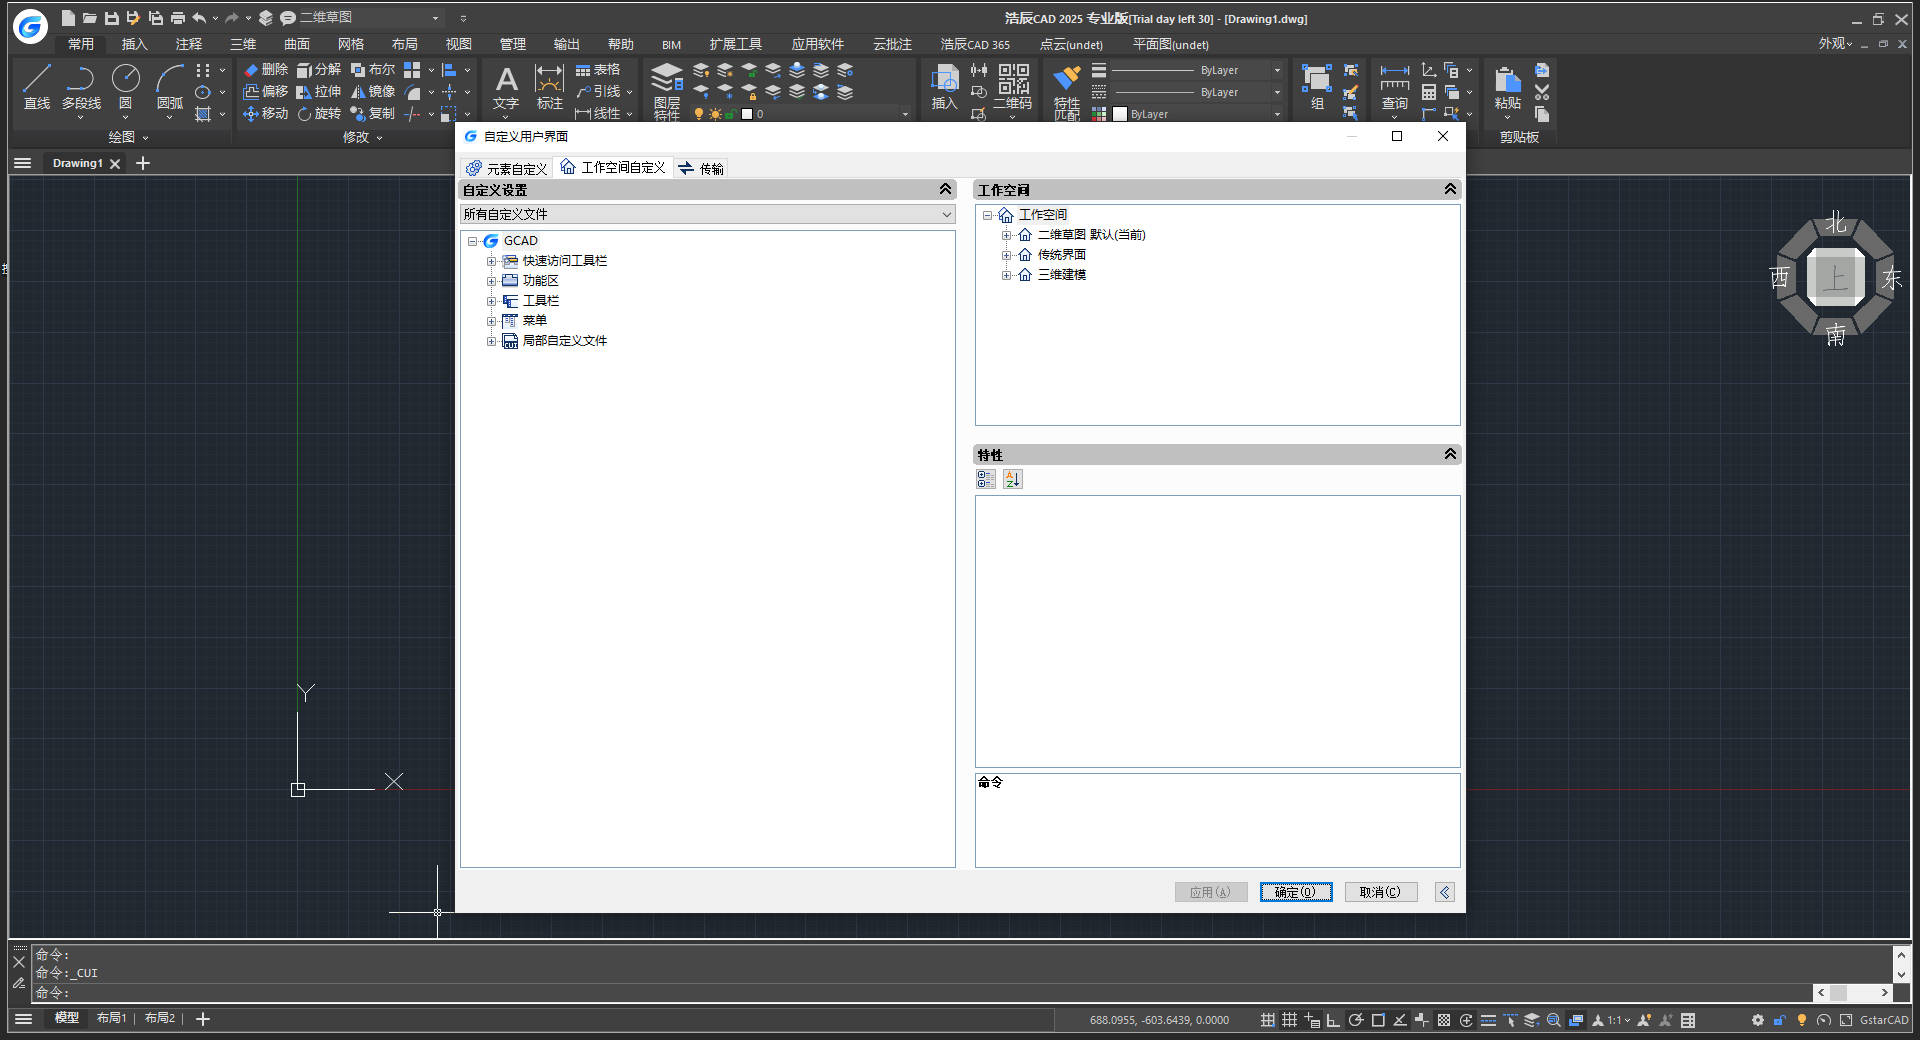The height and width of the screenshot is (1040, 1920).
Task: Open the 所有自定义文件 dropdown
Action: click(707, 214)
